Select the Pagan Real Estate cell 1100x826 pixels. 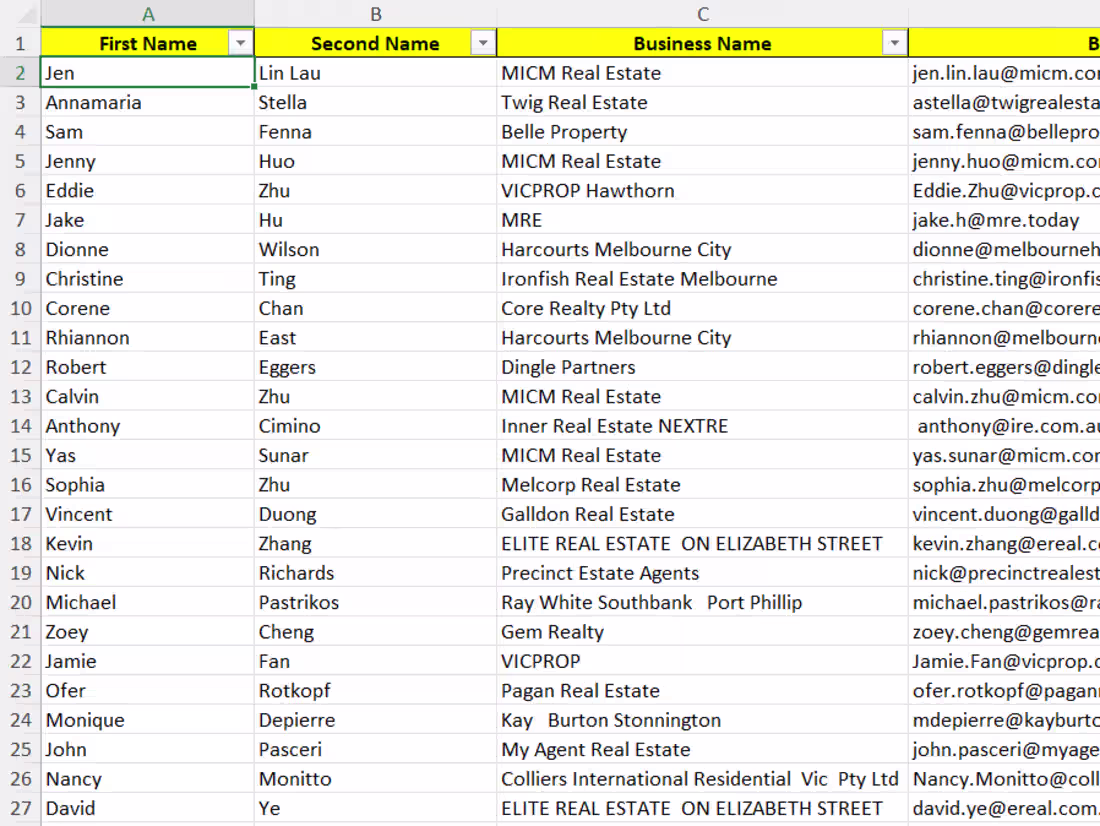tap(702, 691)
